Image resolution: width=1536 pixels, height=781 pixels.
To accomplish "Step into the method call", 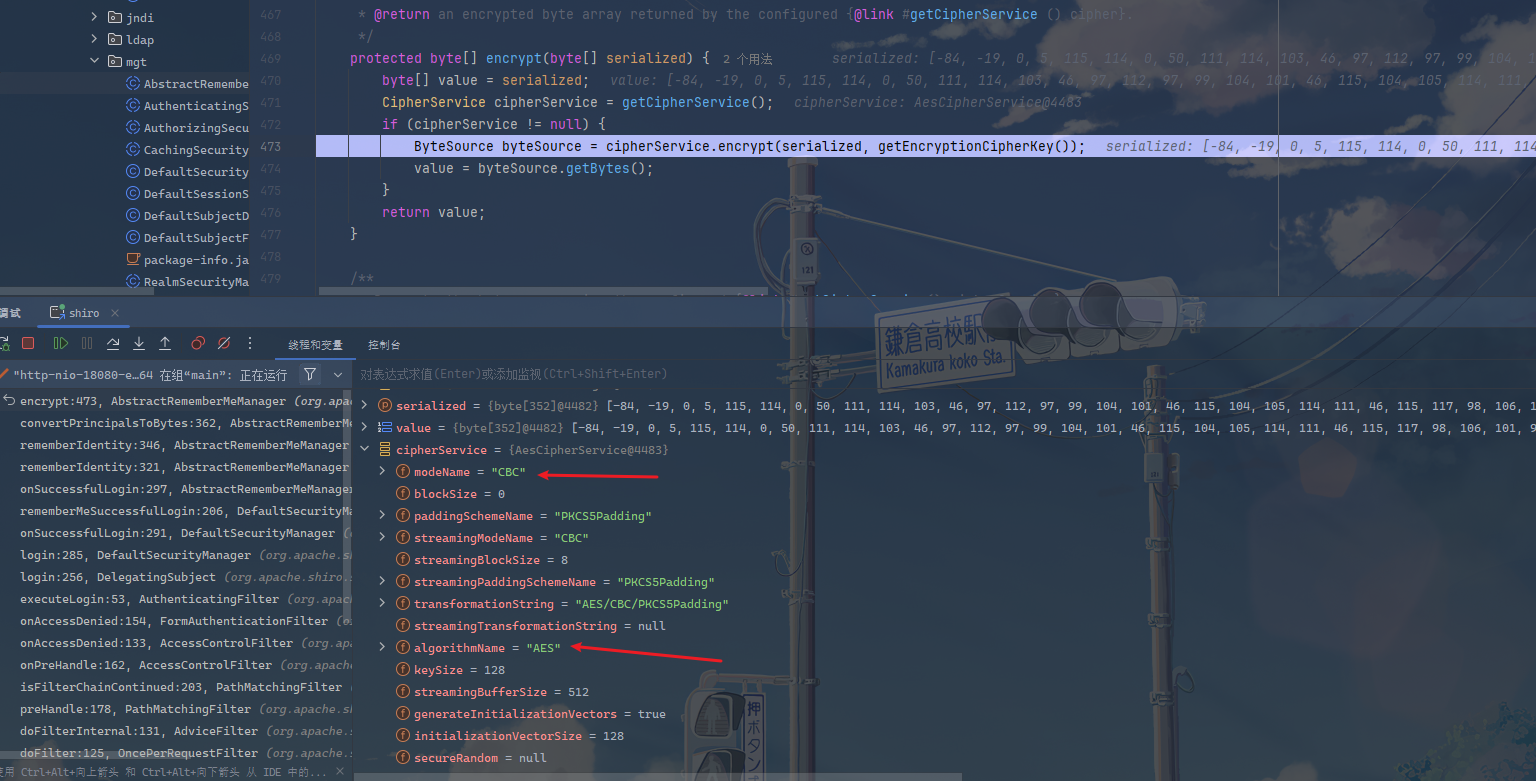I will tap(139, 343).
